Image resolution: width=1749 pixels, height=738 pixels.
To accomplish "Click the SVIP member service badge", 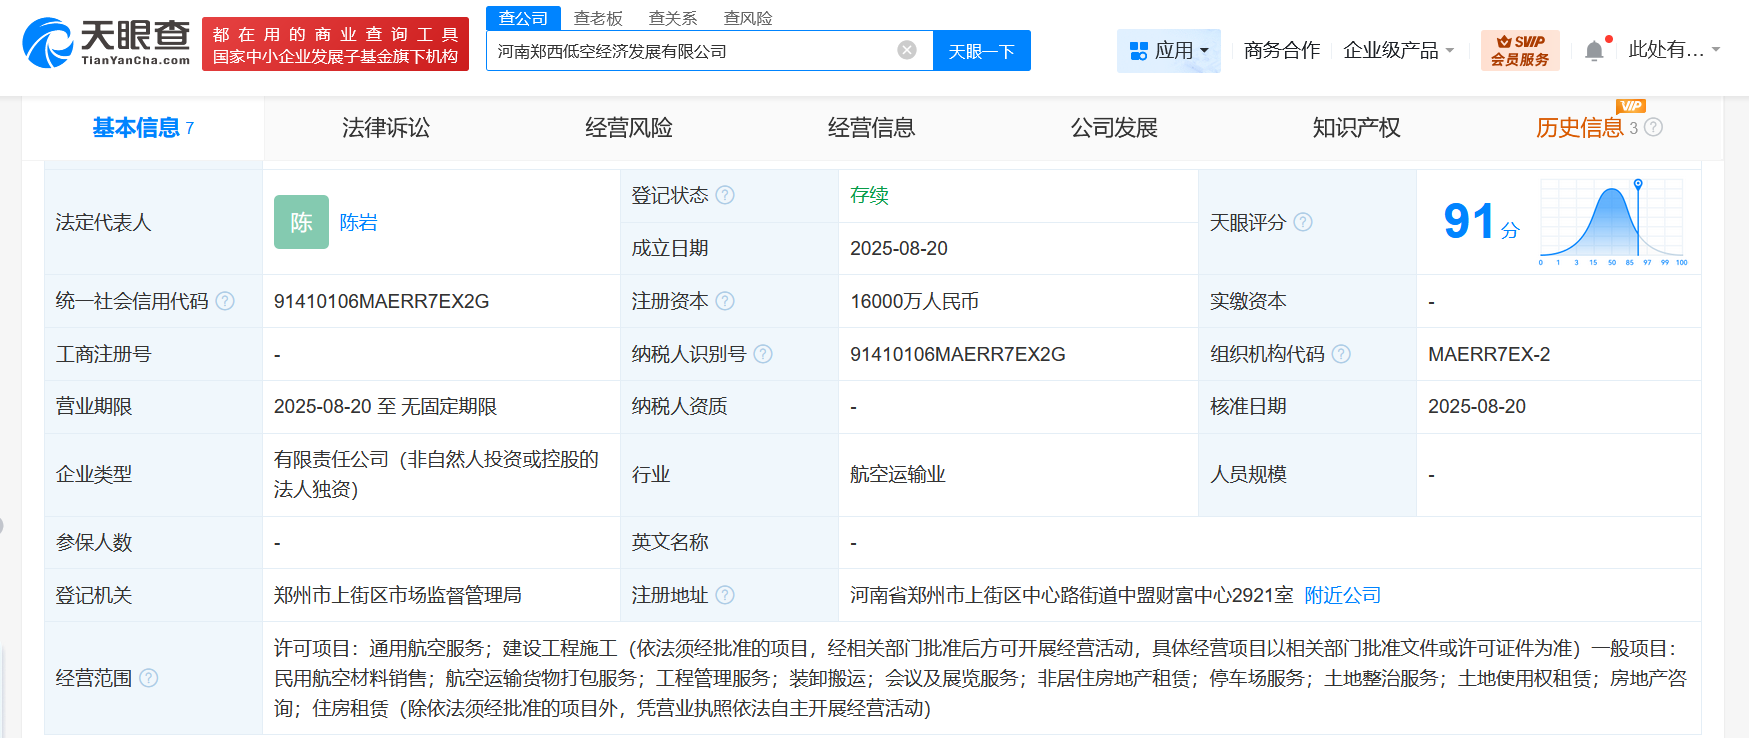I will 1519,50.
